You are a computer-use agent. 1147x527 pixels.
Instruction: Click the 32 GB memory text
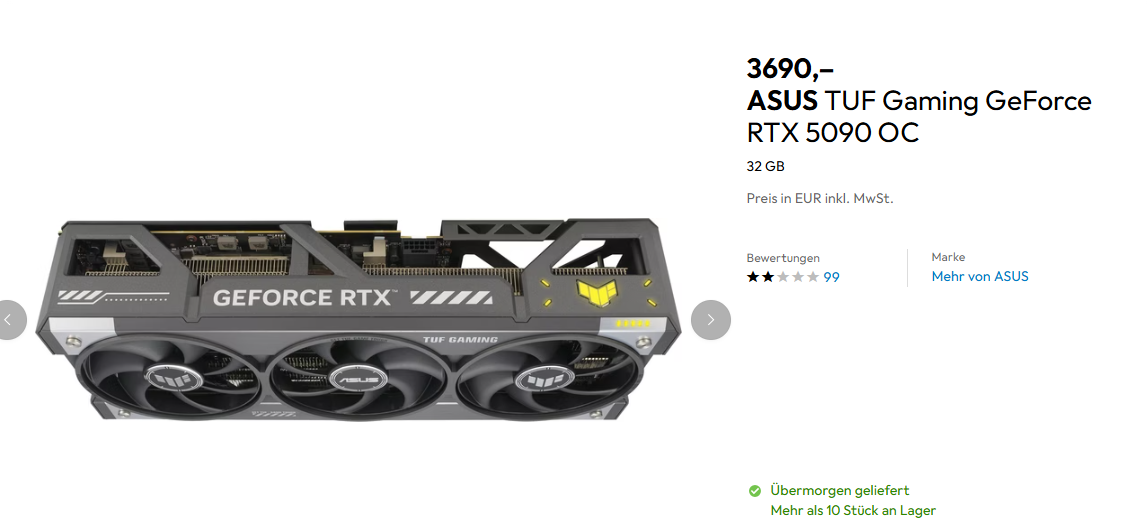coord(765,166)
